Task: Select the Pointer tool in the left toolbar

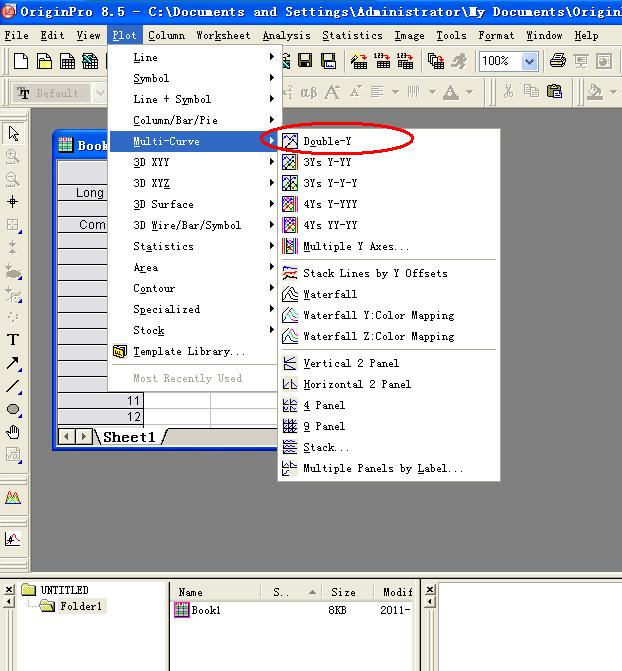Action: coord(13,134)
